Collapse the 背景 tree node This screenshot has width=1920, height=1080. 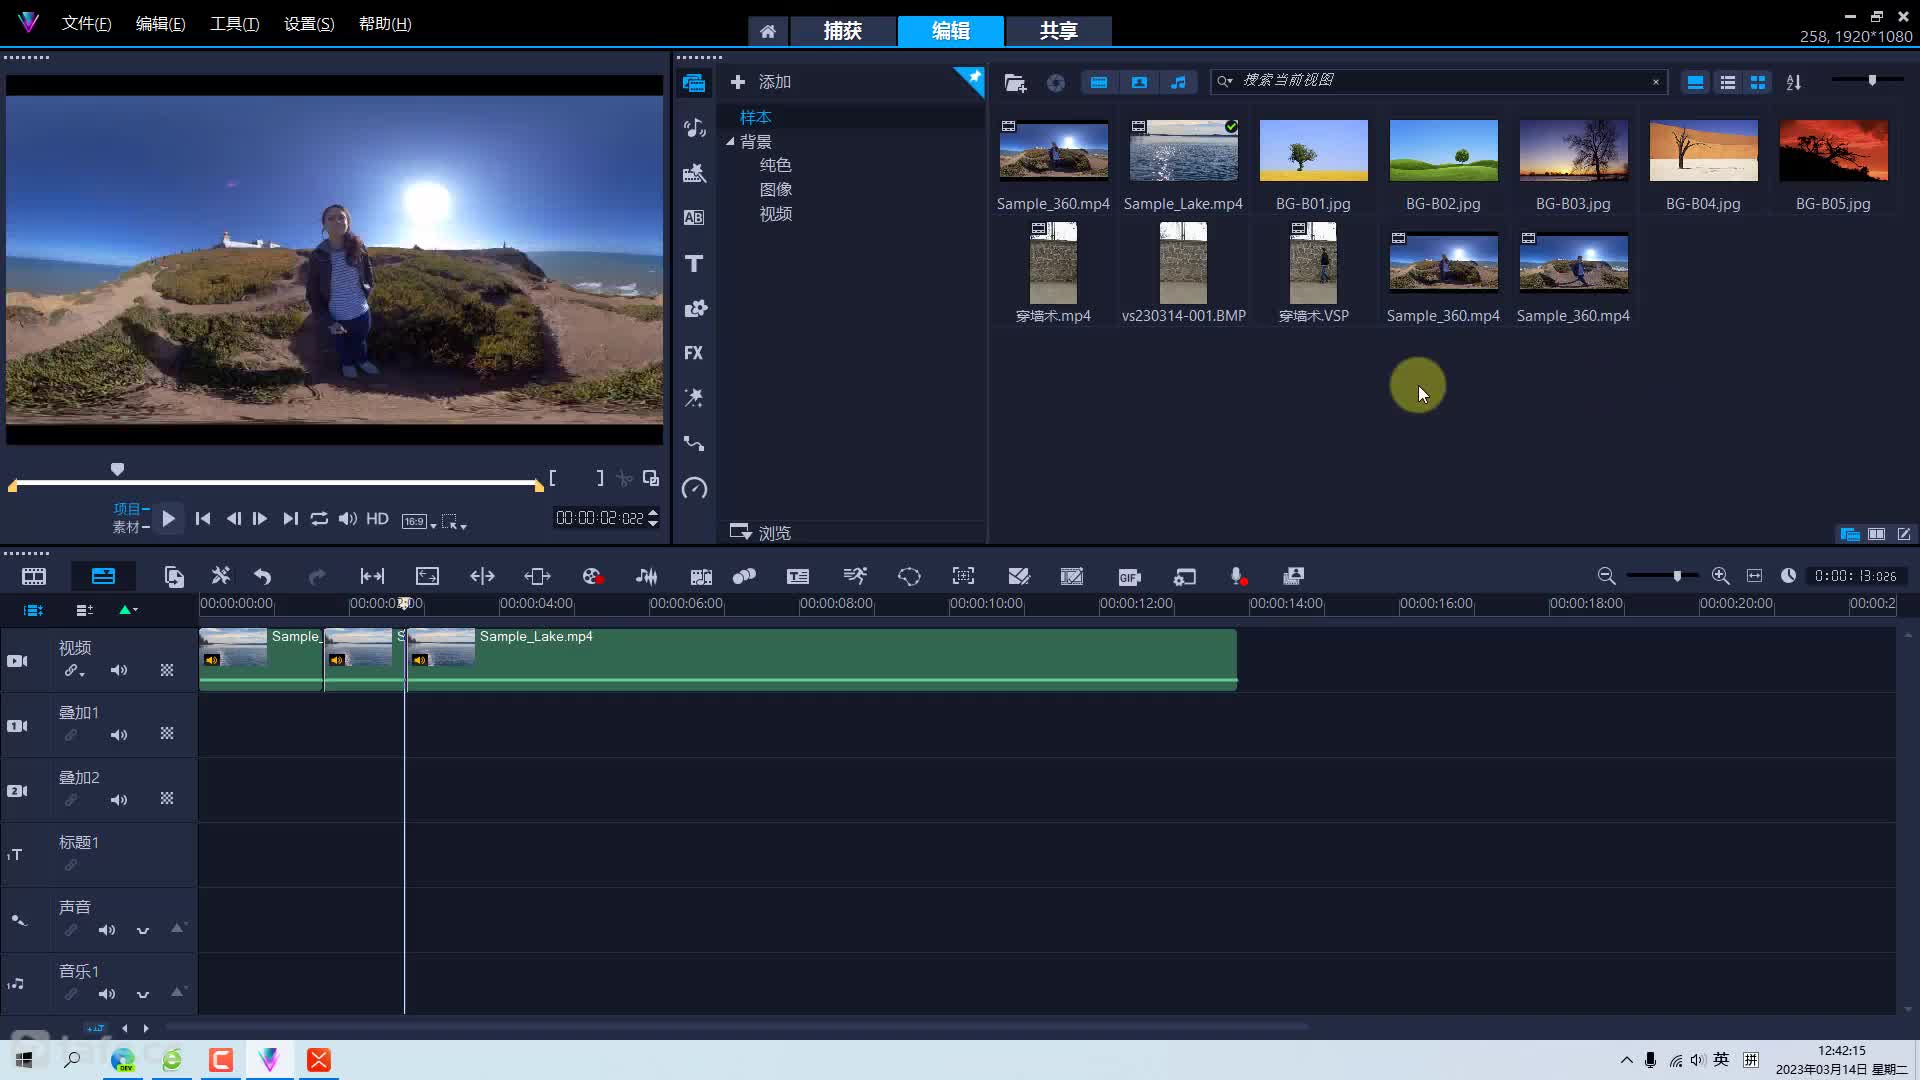coord(730,142)
